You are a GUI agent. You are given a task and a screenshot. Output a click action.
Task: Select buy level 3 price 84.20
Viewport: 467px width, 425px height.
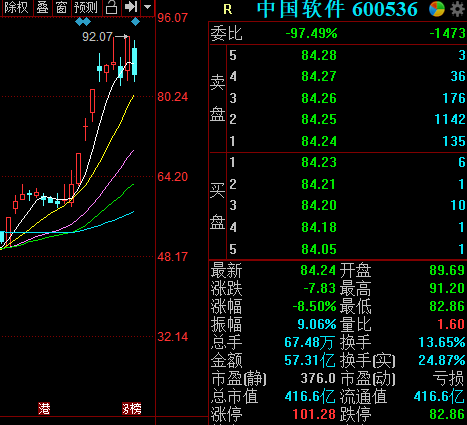coord(319,205)
